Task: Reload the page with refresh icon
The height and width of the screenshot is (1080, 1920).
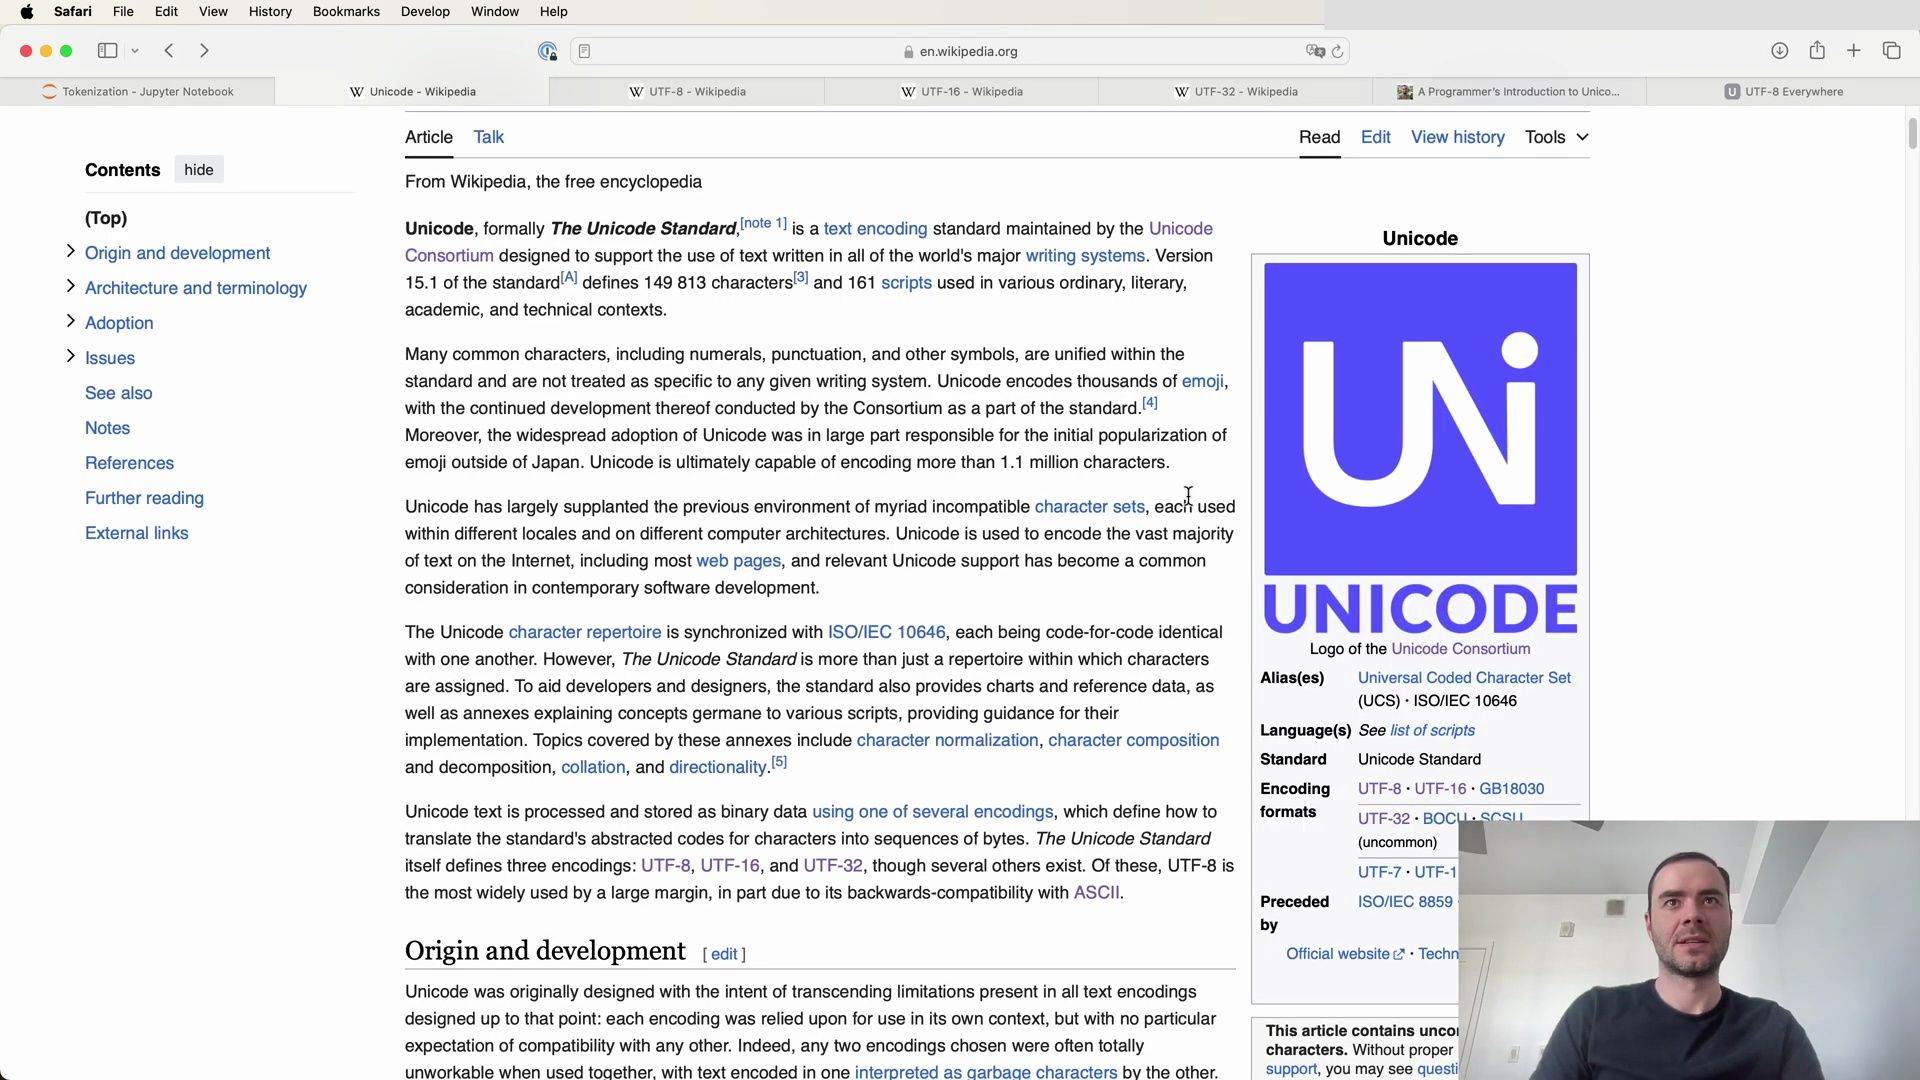Action: (x=1337, y=51)
